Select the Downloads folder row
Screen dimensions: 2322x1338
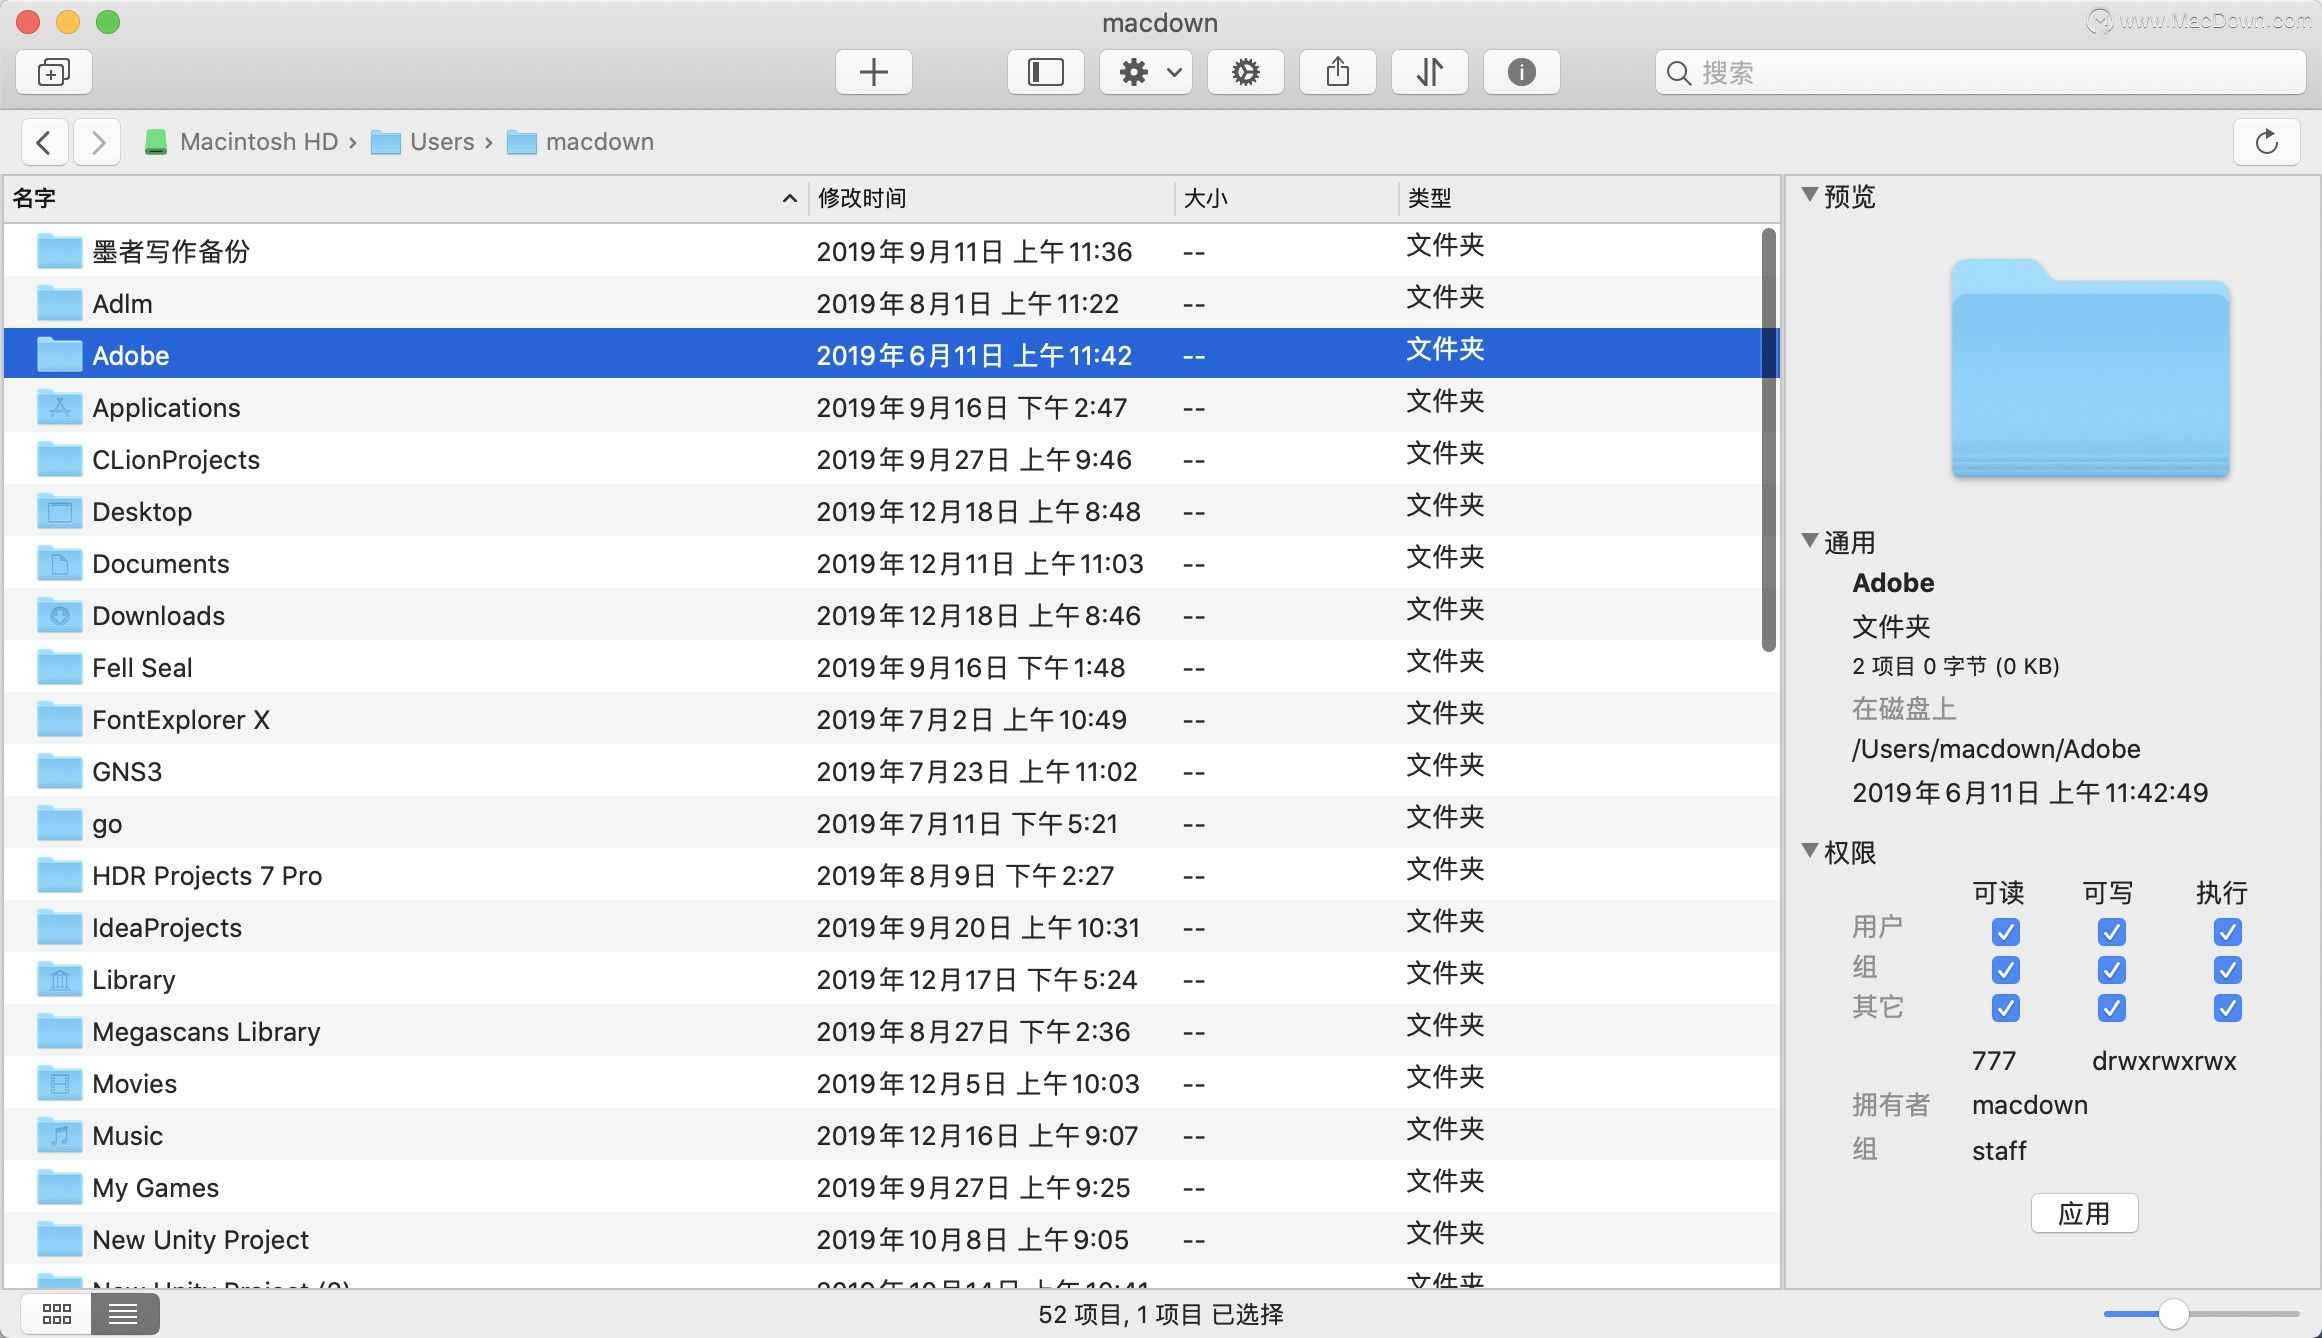coord(159,616)
